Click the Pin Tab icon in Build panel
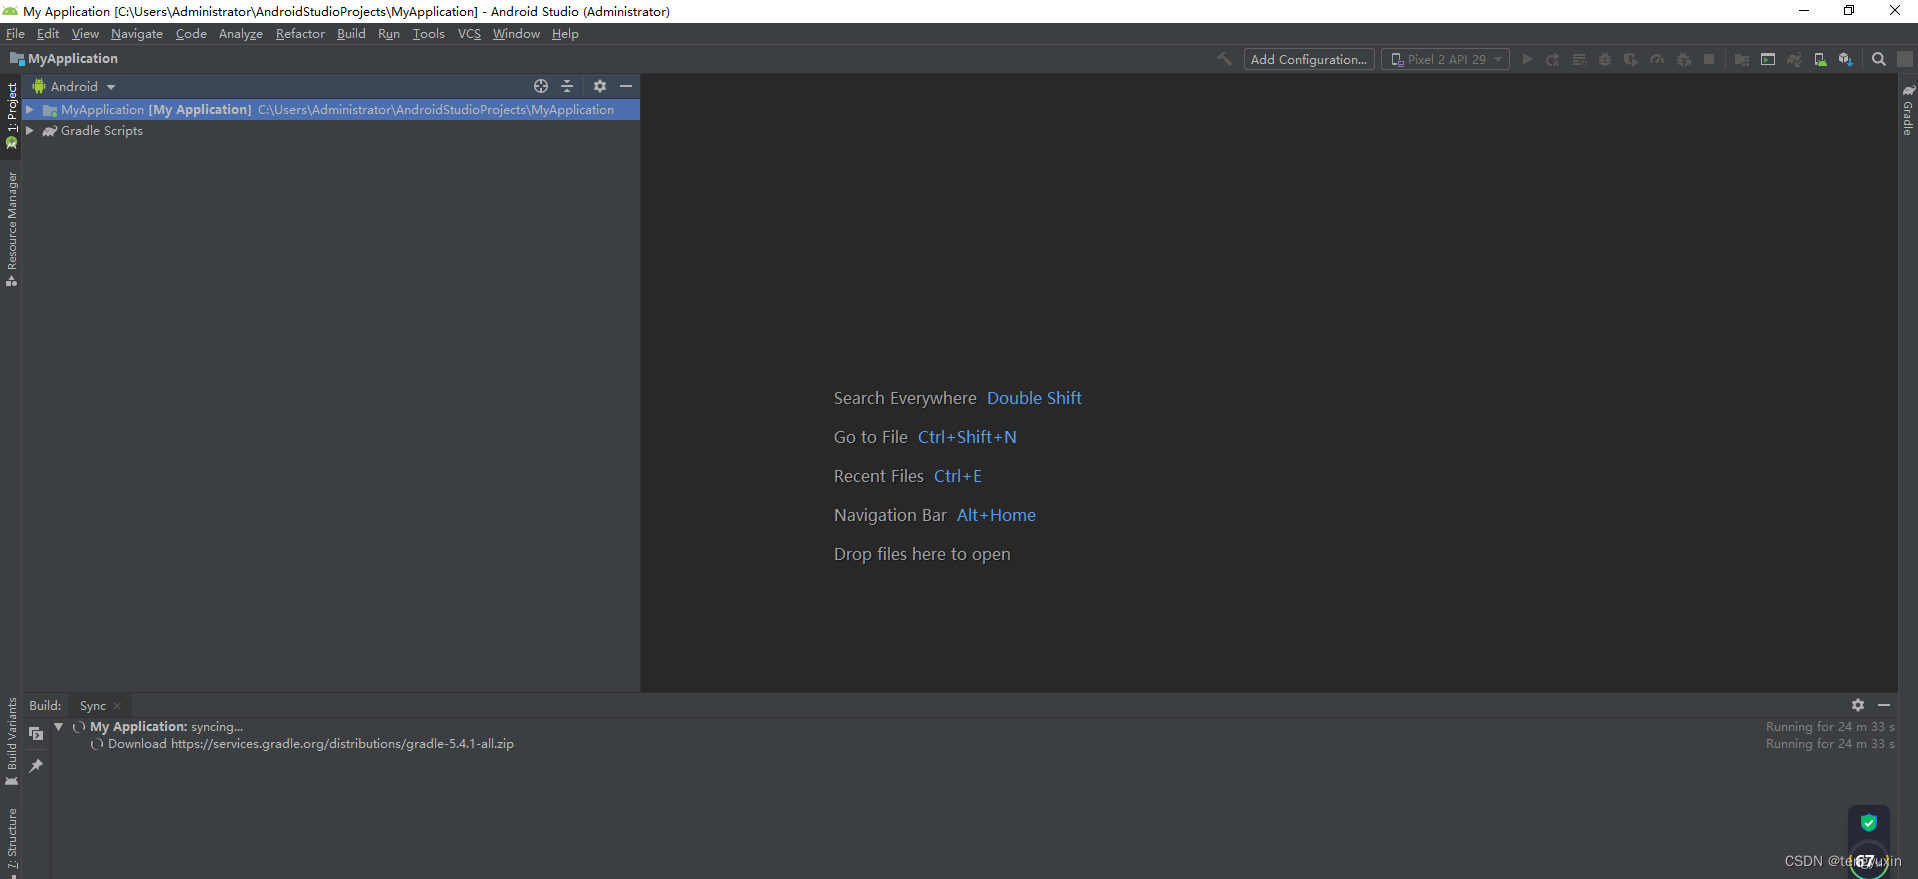Image resolution: width=1918 pixels, height=879 pixels. click(36, 765)
